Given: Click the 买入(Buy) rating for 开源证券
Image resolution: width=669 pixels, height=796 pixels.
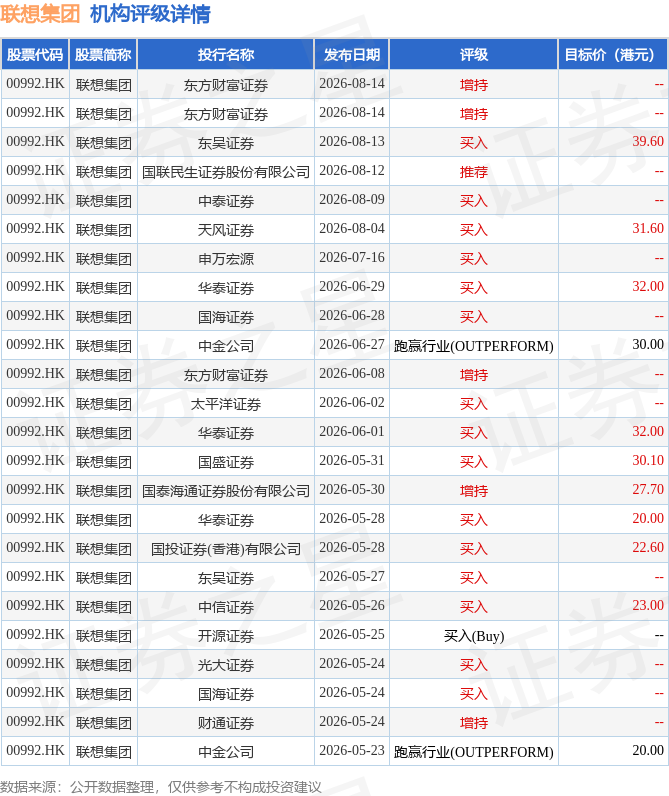Looking at the screenshot, I should [x=474, y=636].
